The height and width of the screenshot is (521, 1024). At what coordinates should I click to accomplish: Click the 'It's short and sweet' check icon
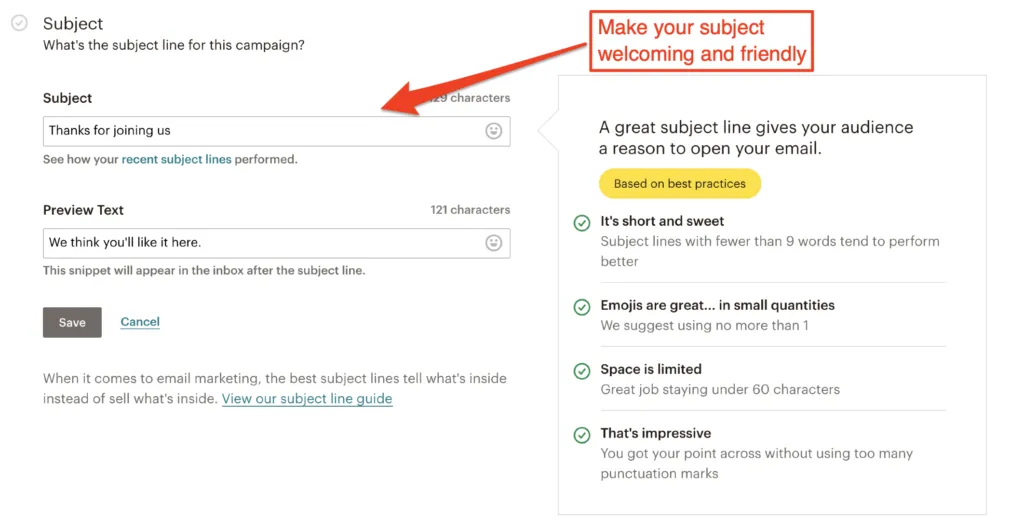coord(581,223)
